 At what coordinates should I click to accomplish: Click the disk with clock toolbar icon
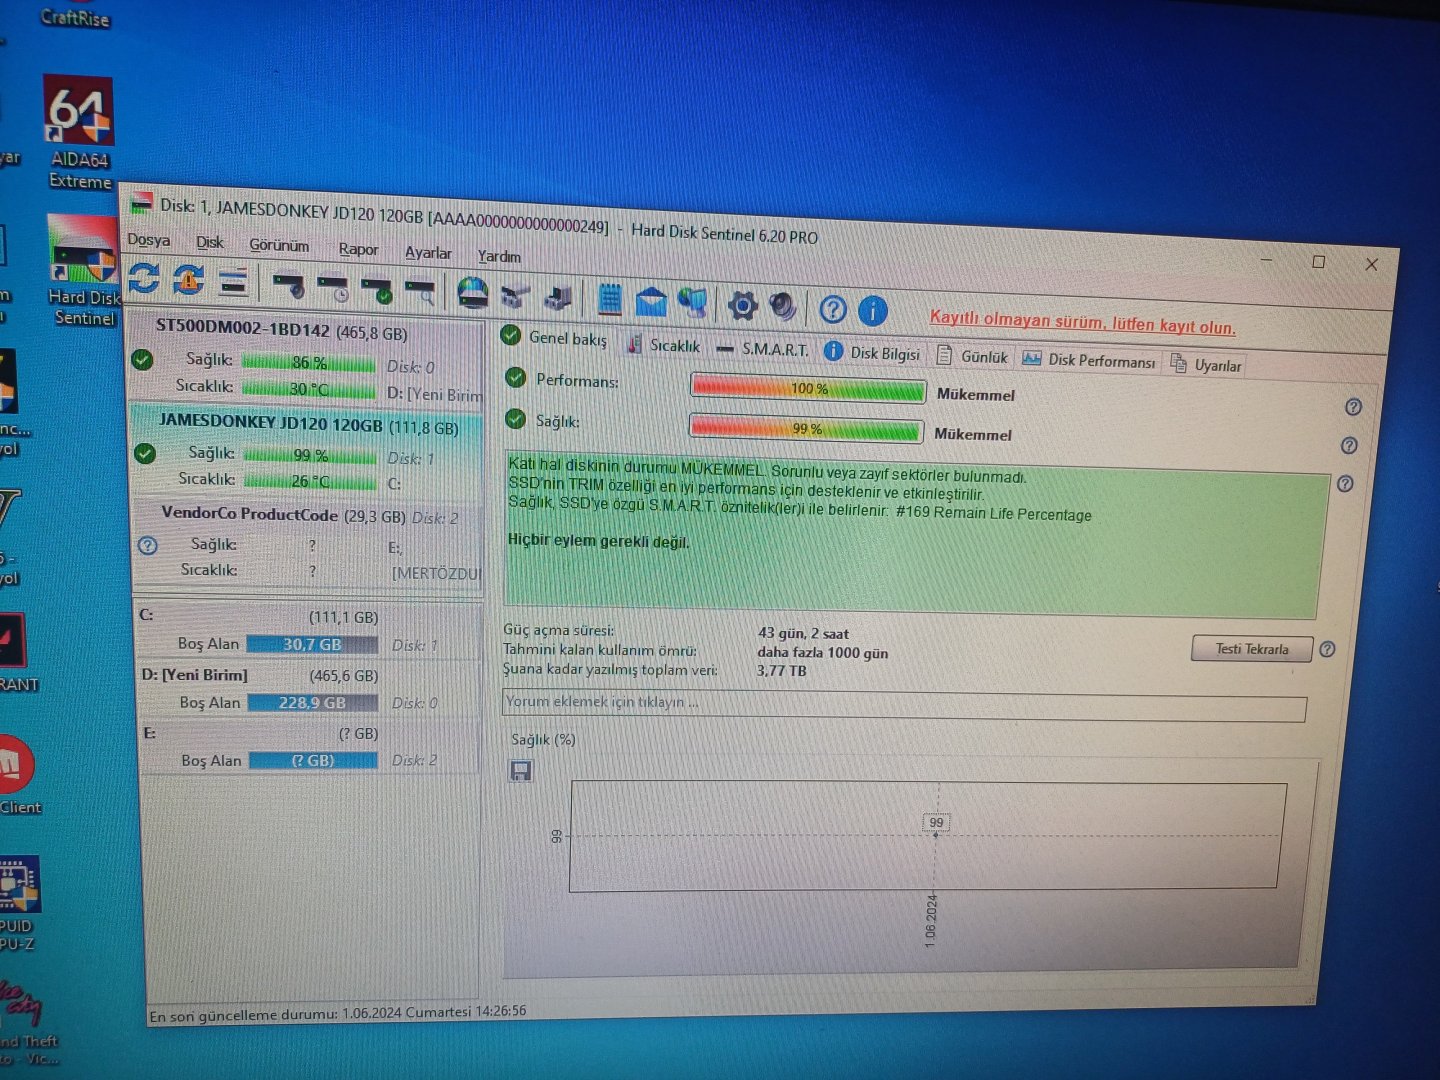point(333,289)
